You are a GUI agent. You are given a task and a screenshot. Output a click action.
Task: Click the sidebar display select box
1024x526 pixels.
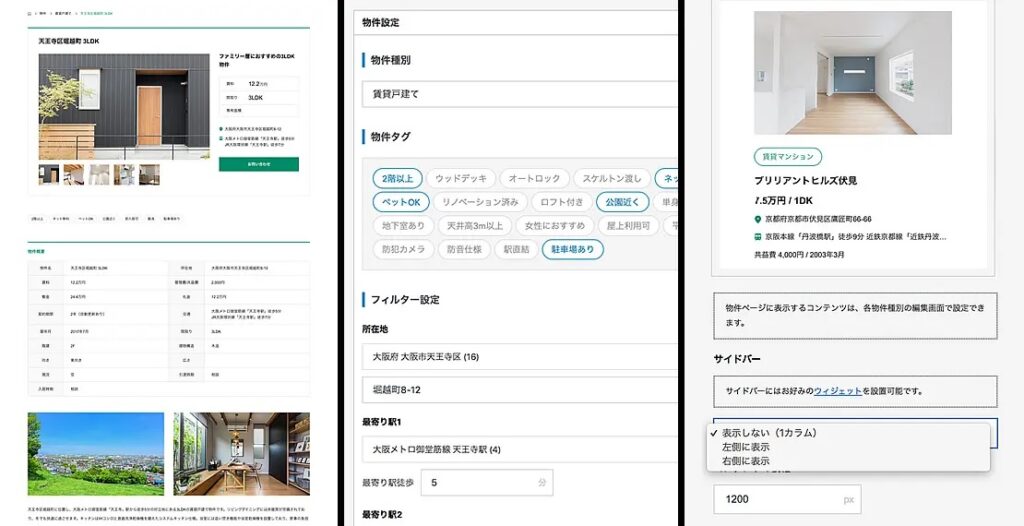[855, 433]
